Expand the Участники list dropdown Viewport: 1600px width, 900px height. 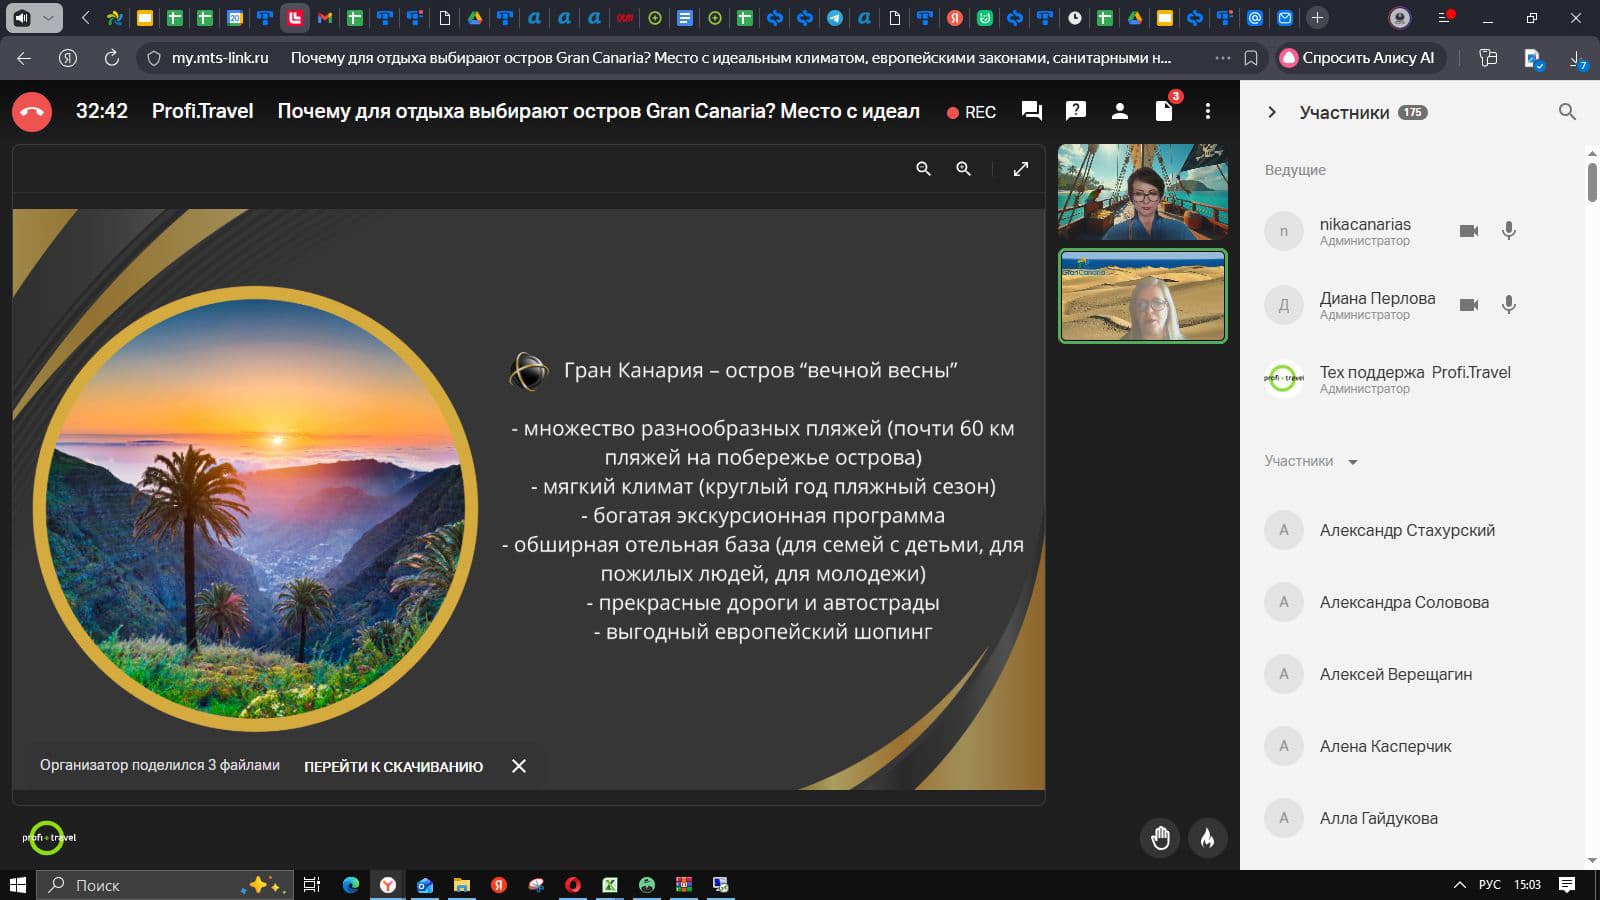click(x=1353, y=462)
